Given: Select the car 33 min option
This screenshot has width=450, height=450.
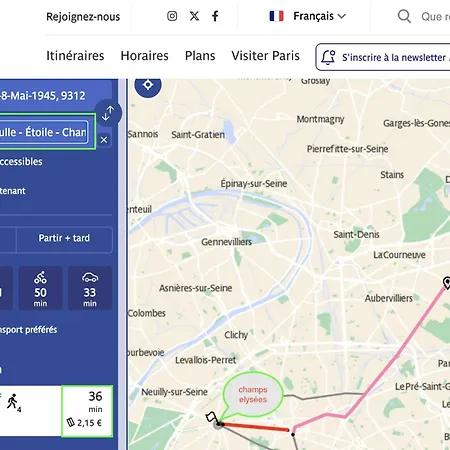Looking at the screenshot, I should coord(90,288).
